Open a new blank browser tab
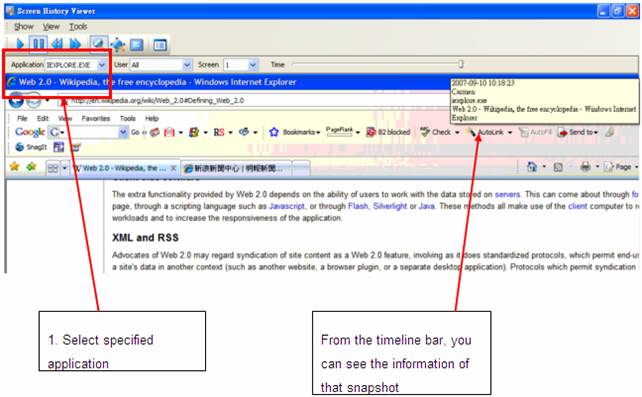Viewport: 642px width, 397px height. point(301,168)
